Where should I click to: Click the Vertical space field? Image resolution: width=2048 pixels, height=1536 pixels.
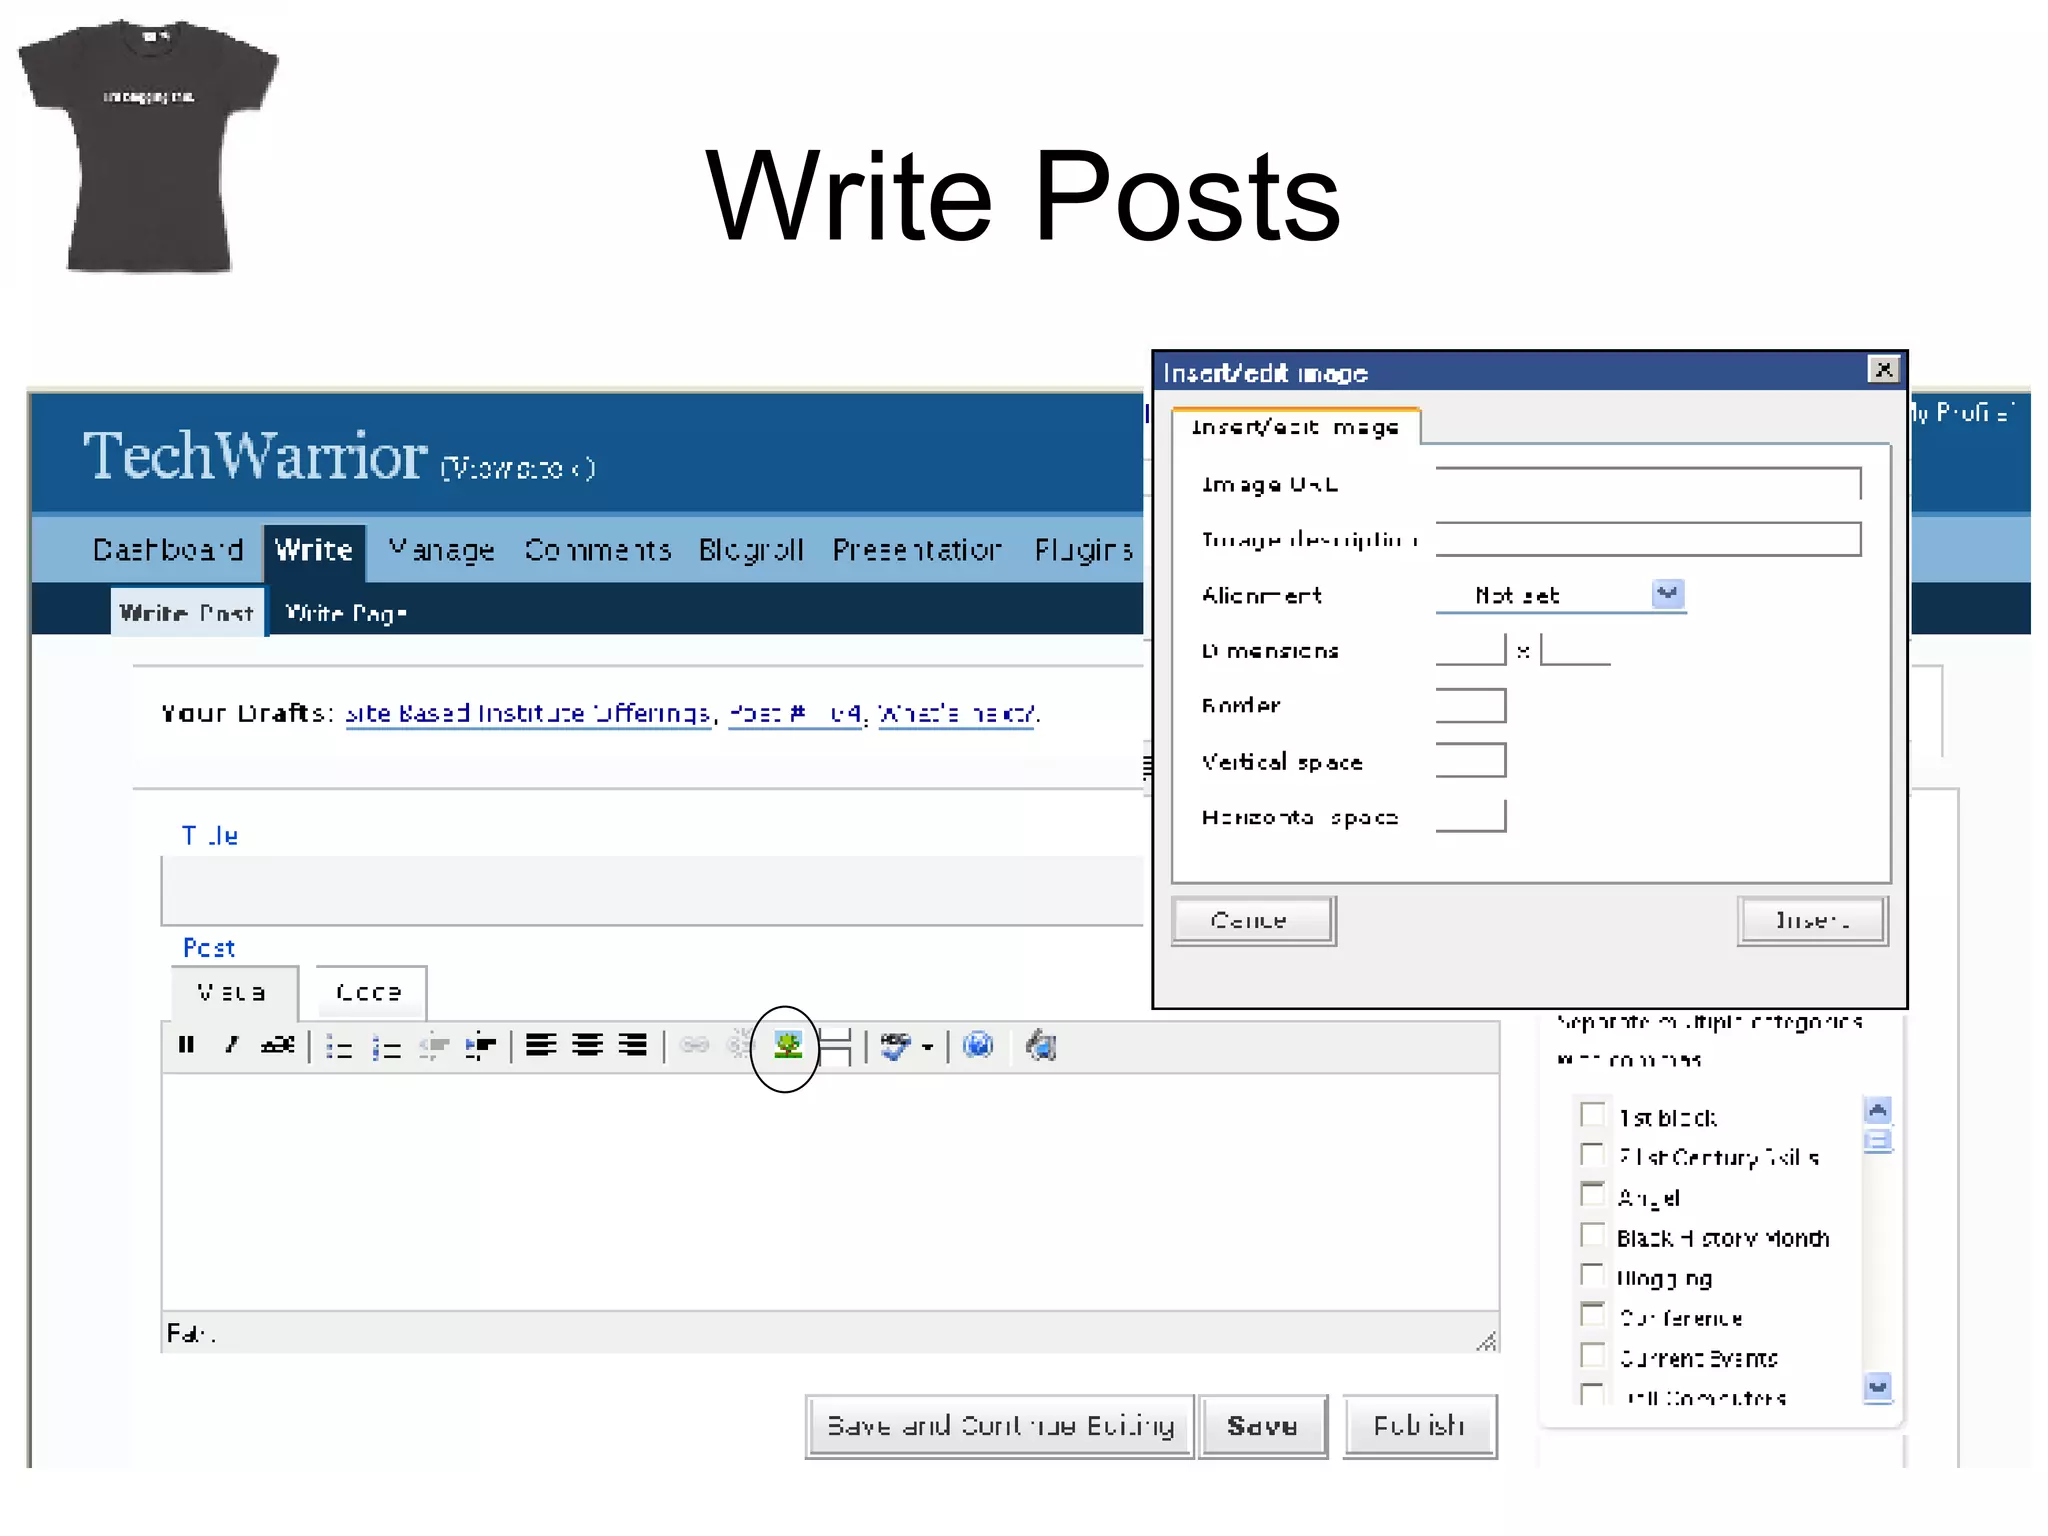click(x=1470, y=760)
